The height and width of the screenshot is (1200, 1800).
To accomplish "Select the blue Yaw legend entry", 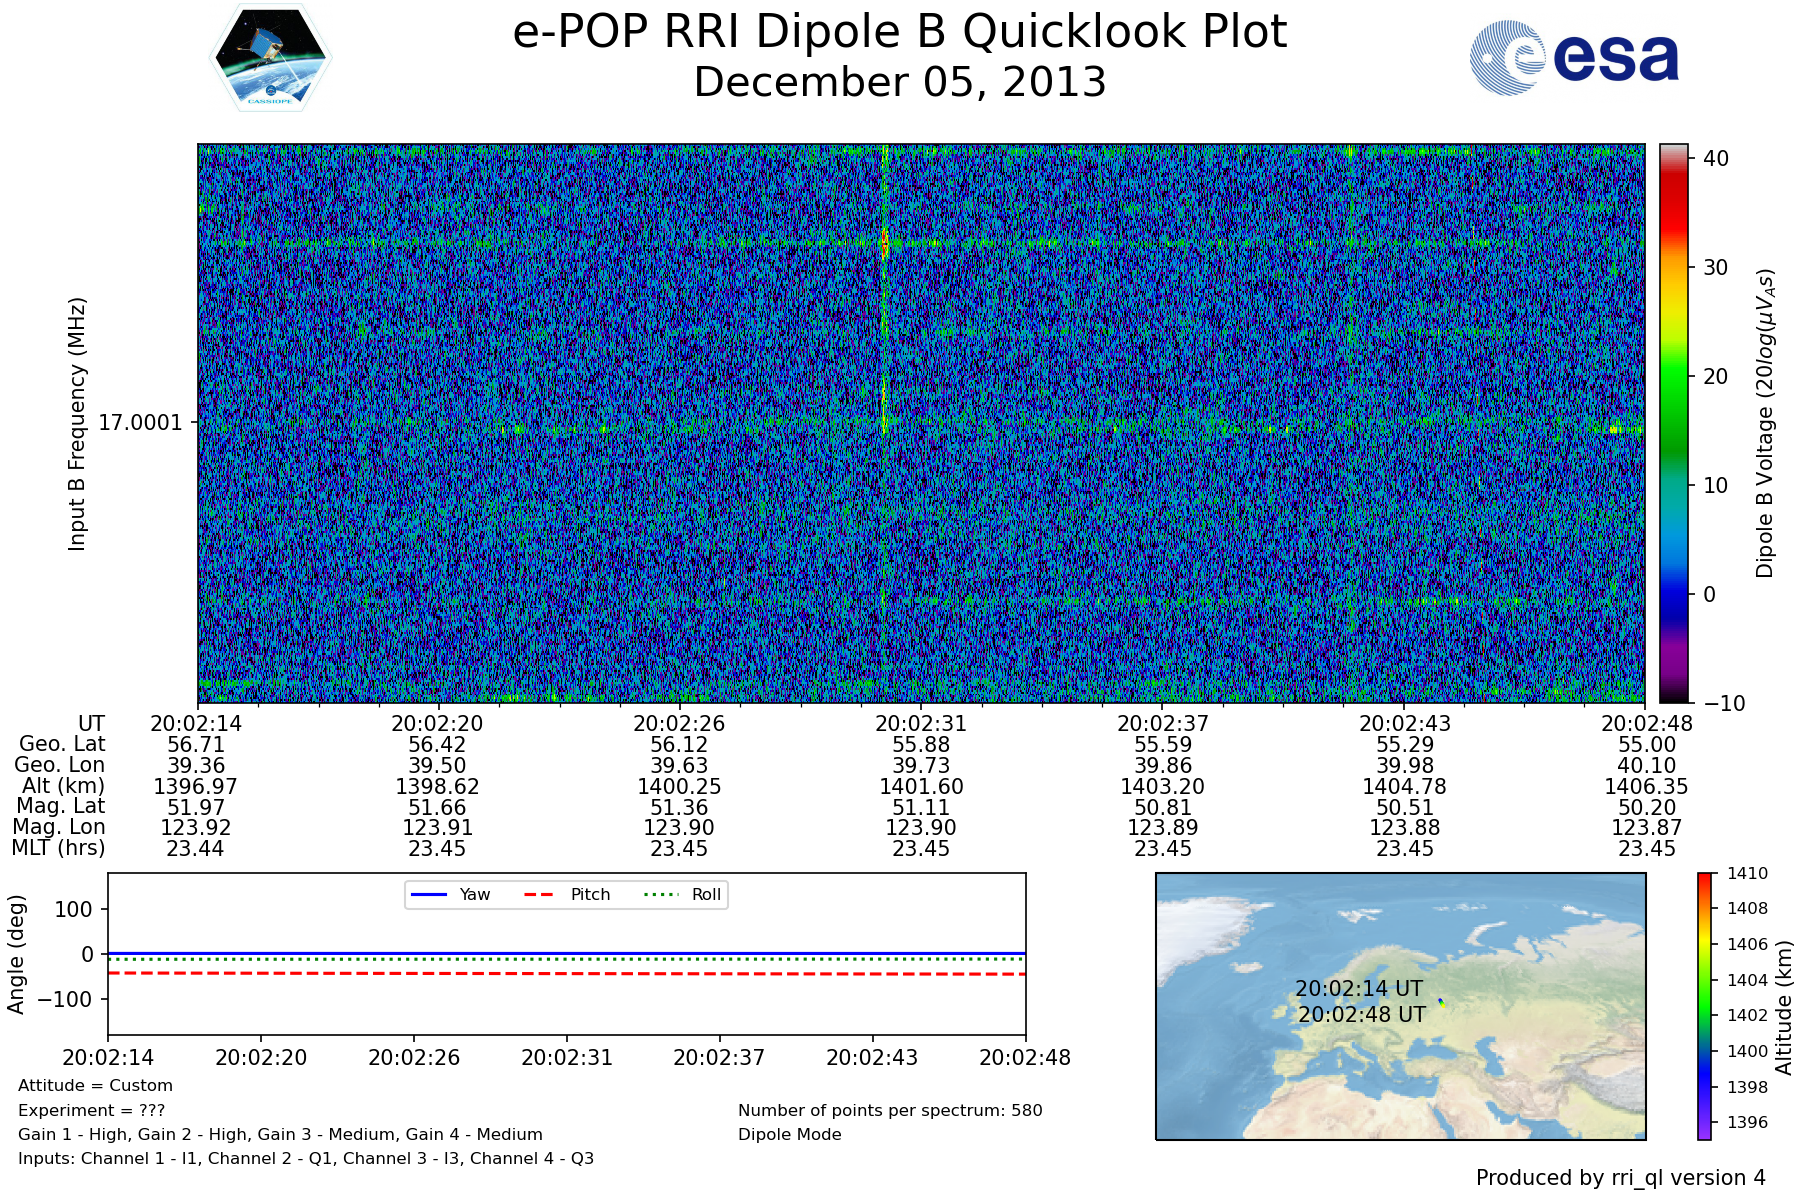I will click(450, 894).
